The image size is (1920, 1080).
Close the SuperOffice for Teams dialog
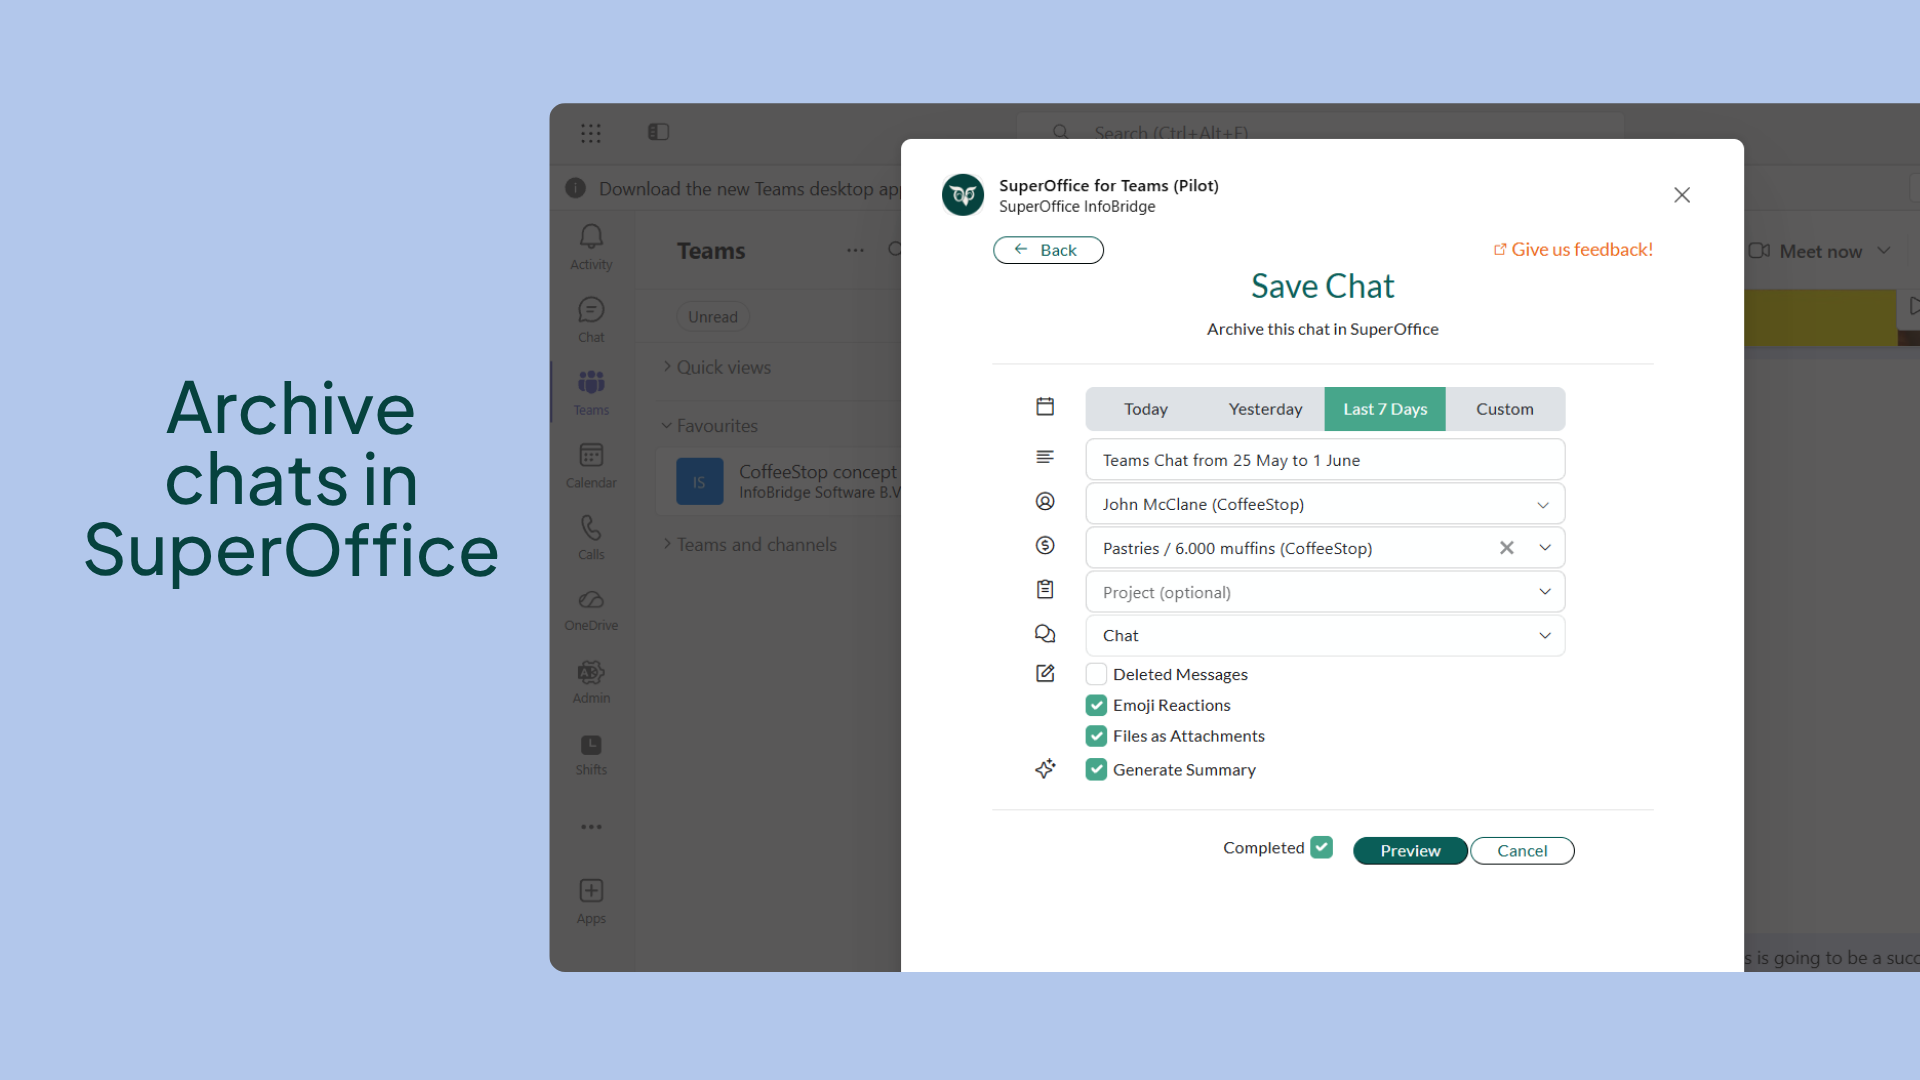tap(1682, 195)
